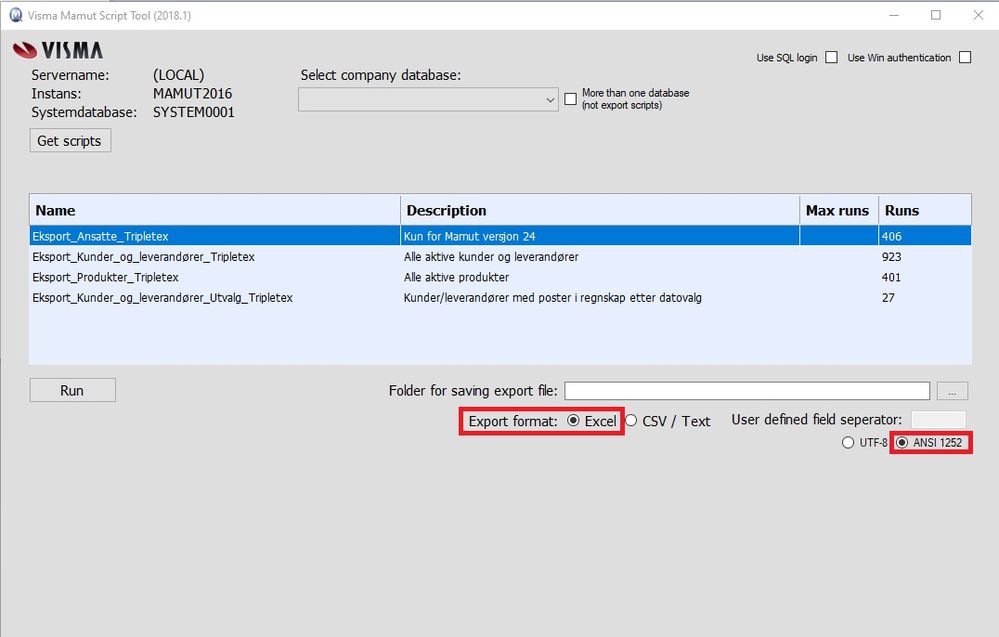Click runs value 923

(891, 257)
